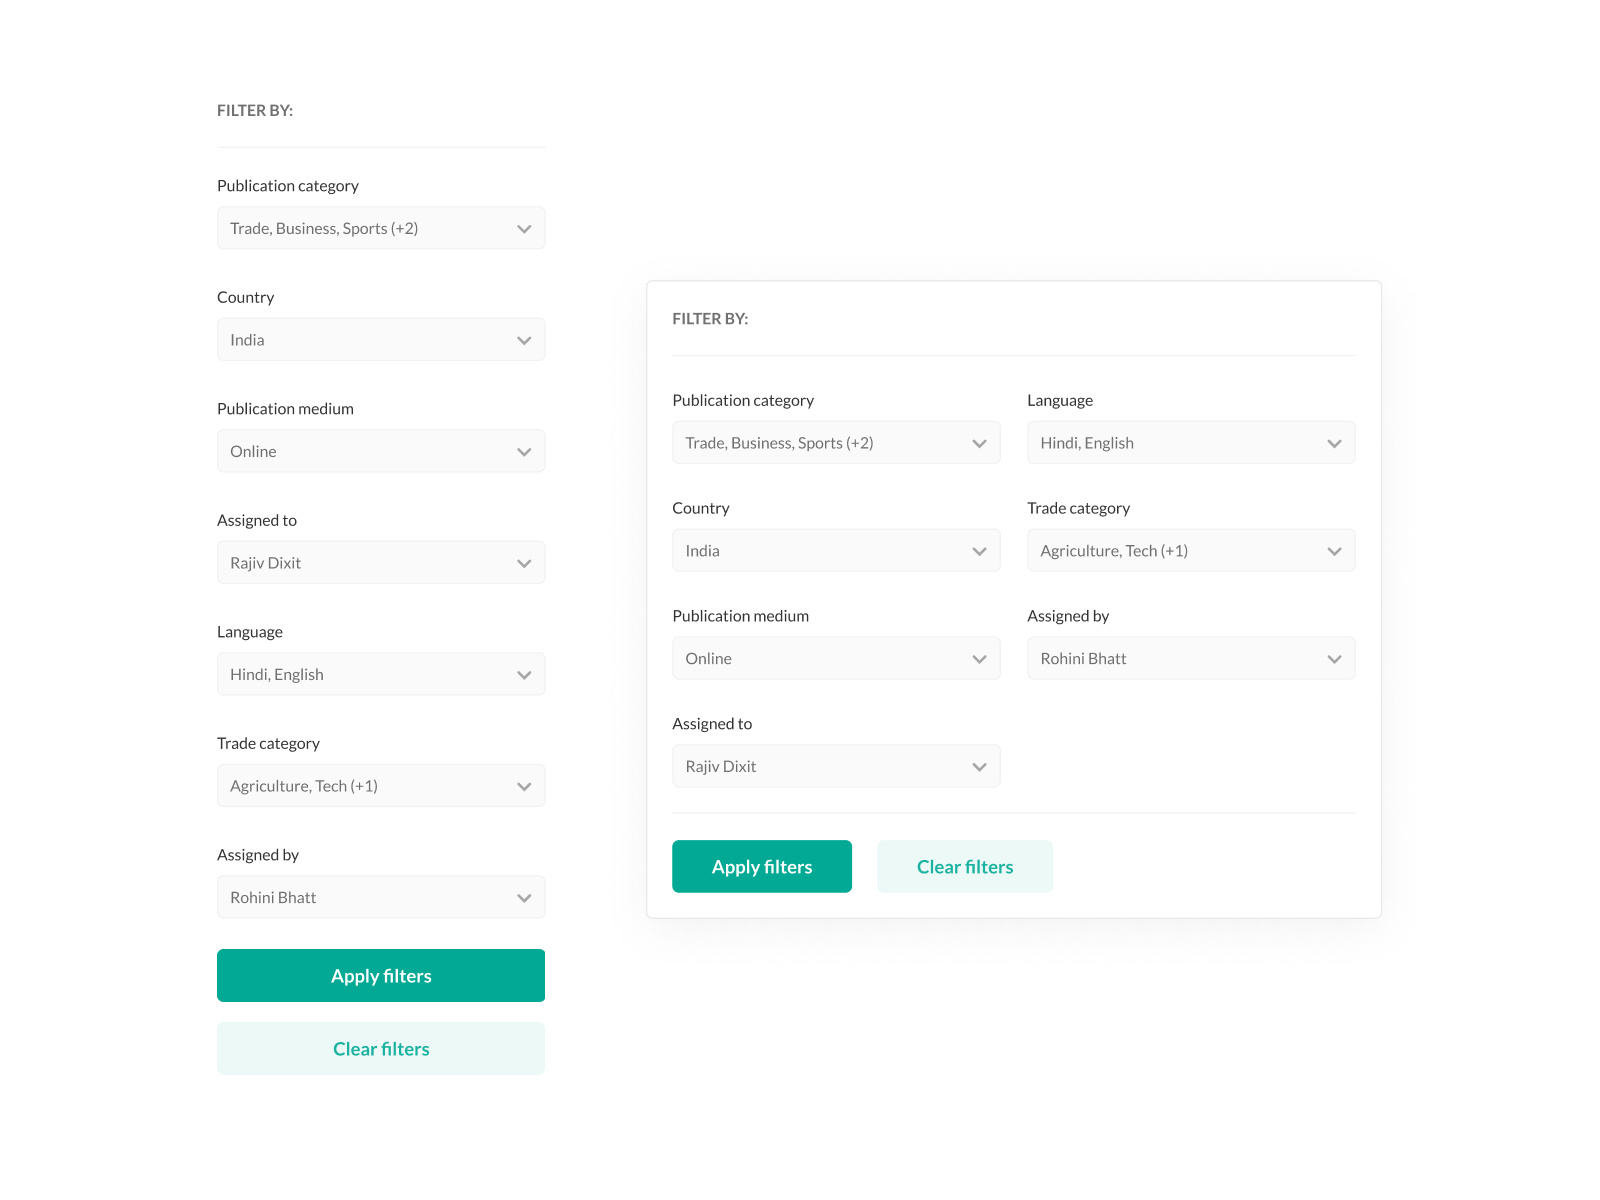
Task: Click chevron on card Assigned to dropdown
Action: coord(979,767)
